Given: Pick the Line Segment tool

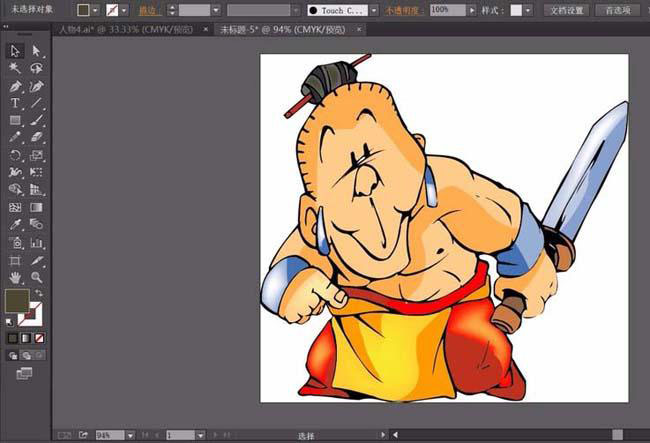Looking at the screenshot, I should tap(36, 103).
